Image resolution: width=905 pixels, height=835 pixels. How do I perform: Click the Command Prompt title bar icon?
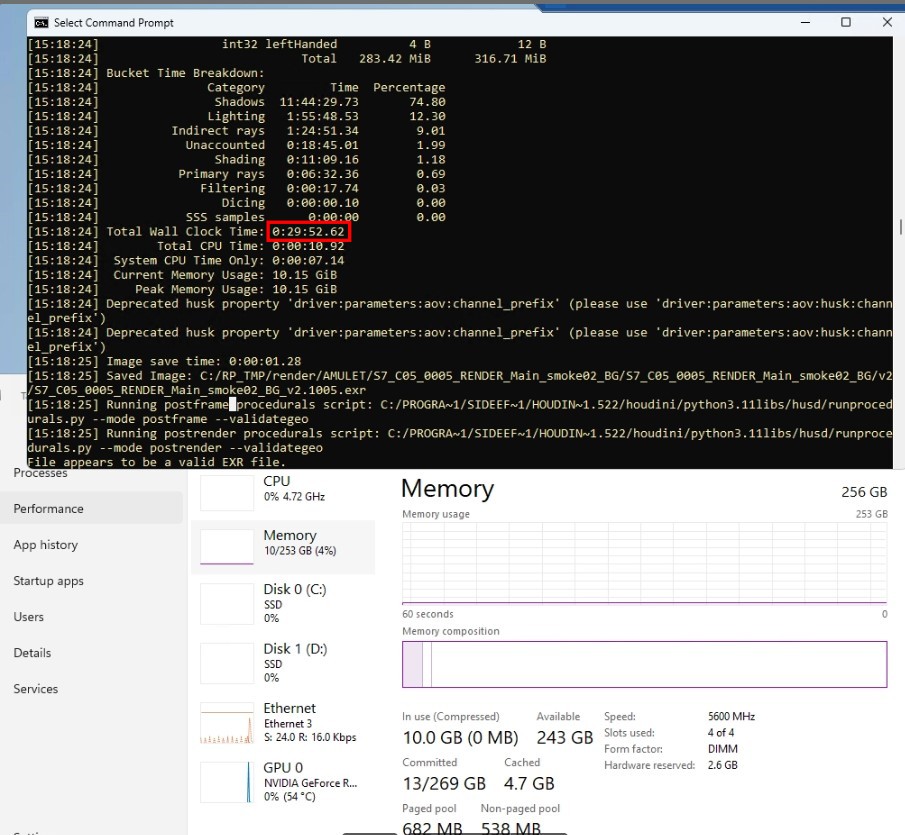pos(40,22)
